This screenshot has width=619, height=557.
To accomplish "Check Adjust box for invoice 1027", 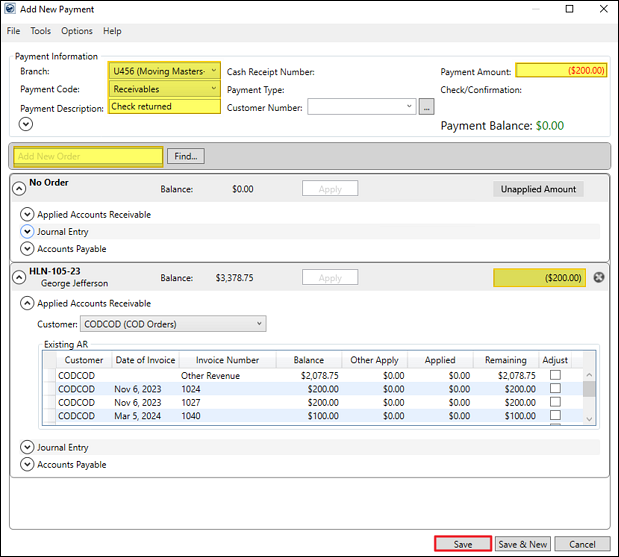I will [555, 402].
